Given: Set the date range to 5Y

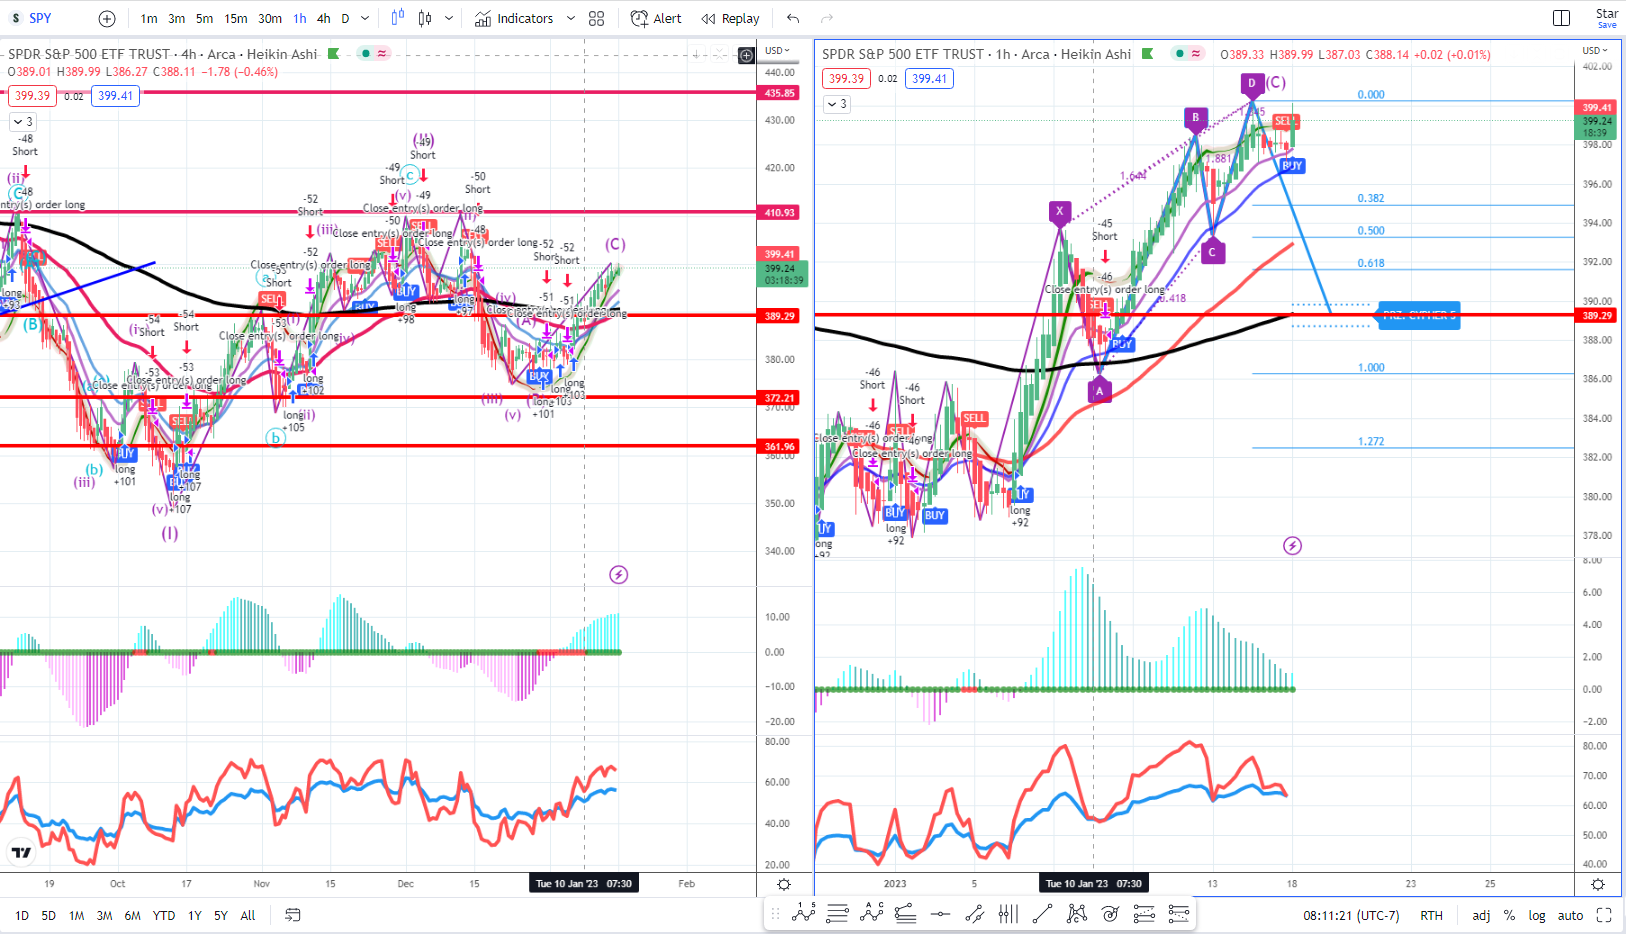Looking at the screenshot, I should click(221, 915).
